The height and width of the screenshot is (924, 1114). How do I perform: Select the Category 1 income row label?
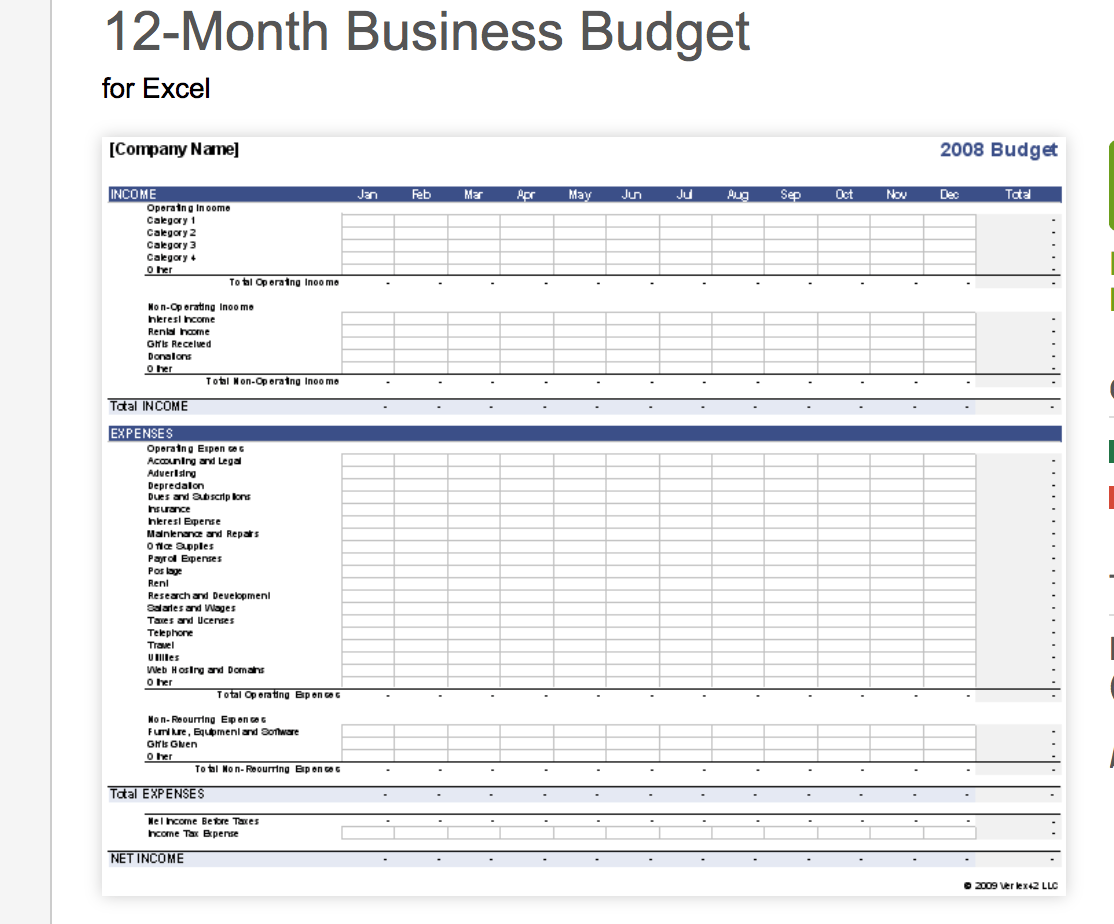tap(175, 220)
